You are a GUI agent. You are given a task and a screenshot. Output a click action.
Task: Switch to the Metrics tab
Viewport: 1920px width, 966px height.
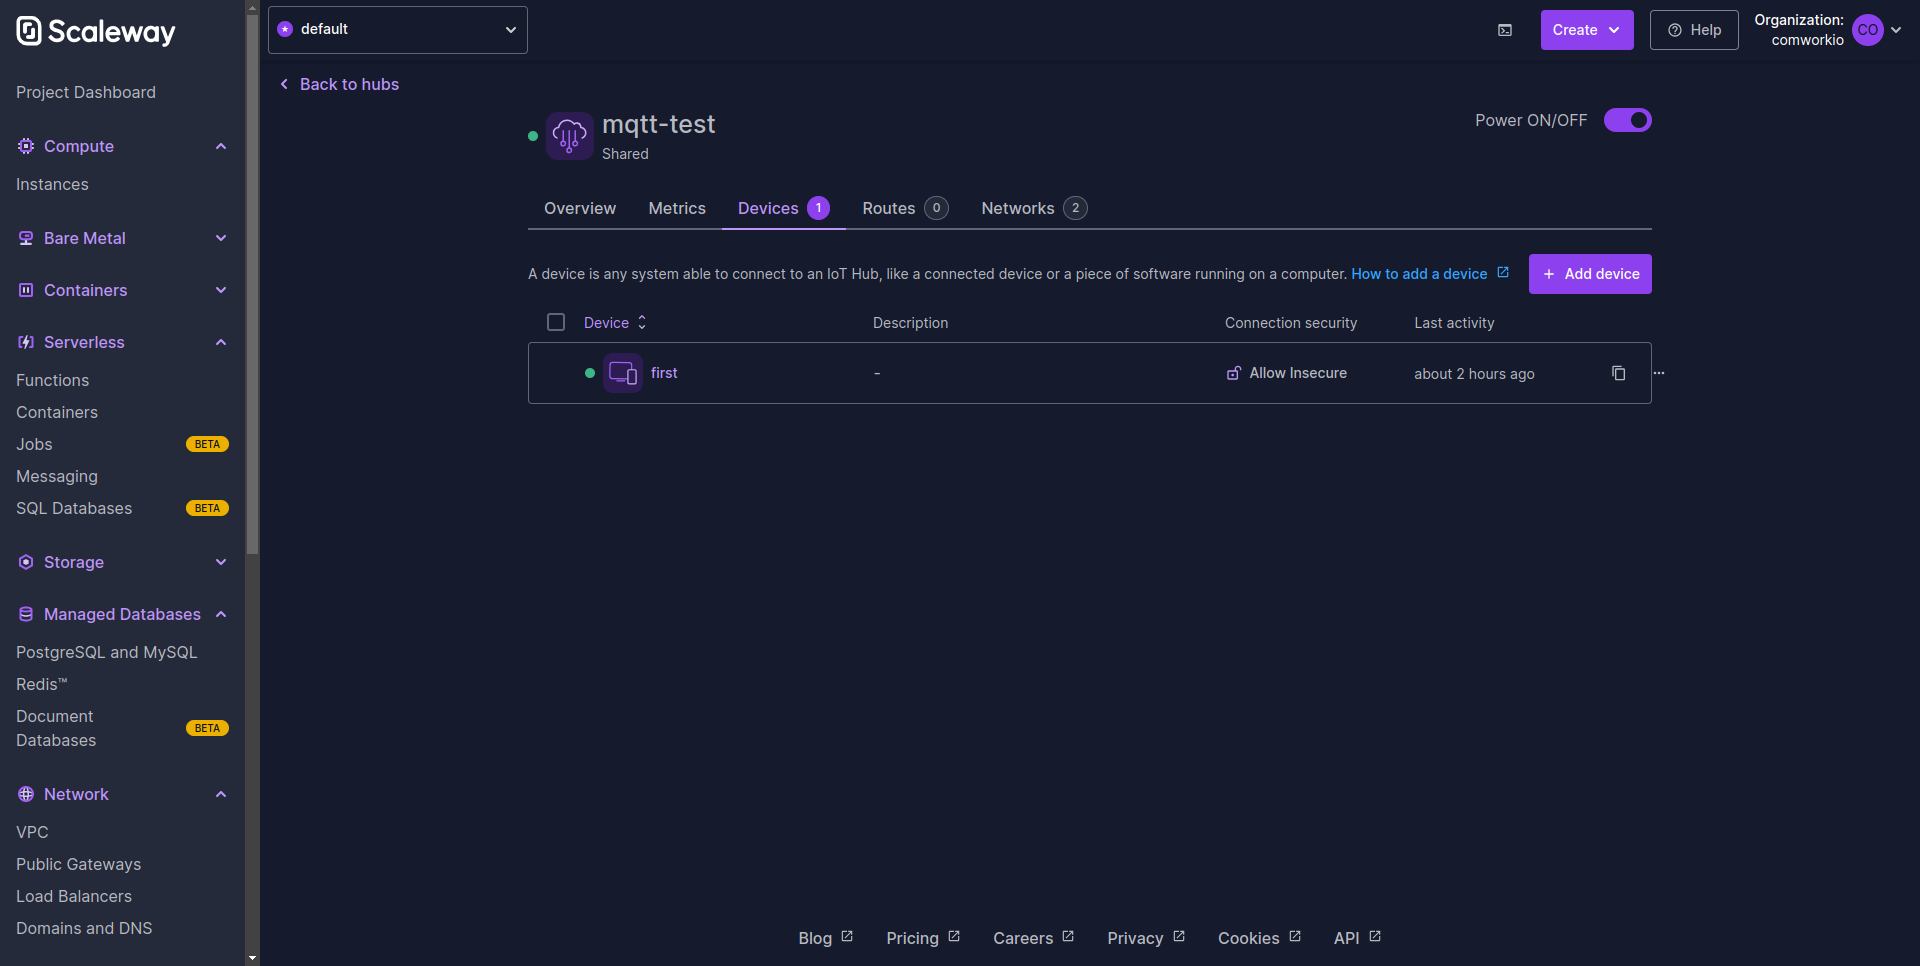tap(677, 208)
